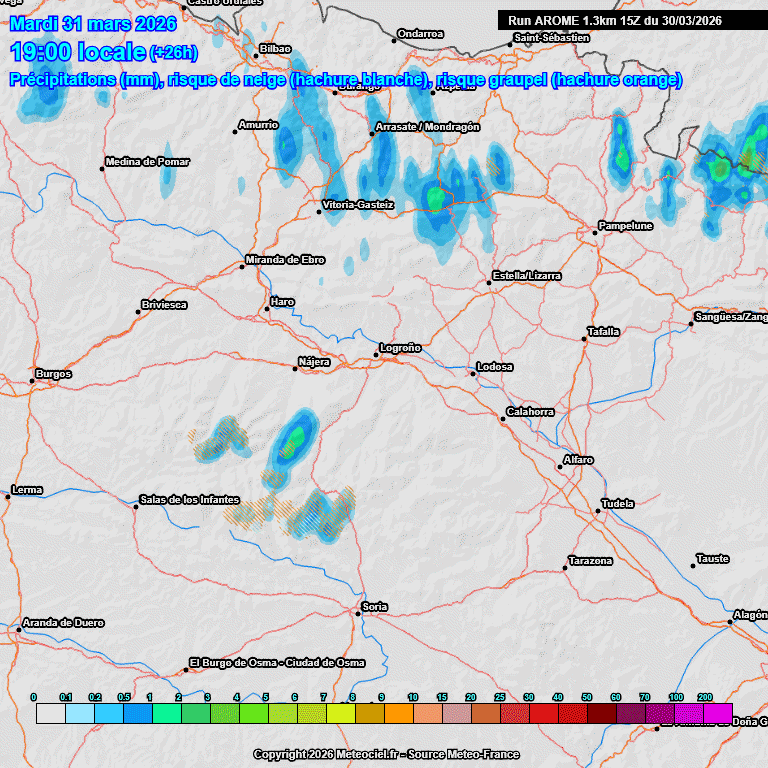Click the bright magenta swatch at the scale's end

(x=718, y=713)
